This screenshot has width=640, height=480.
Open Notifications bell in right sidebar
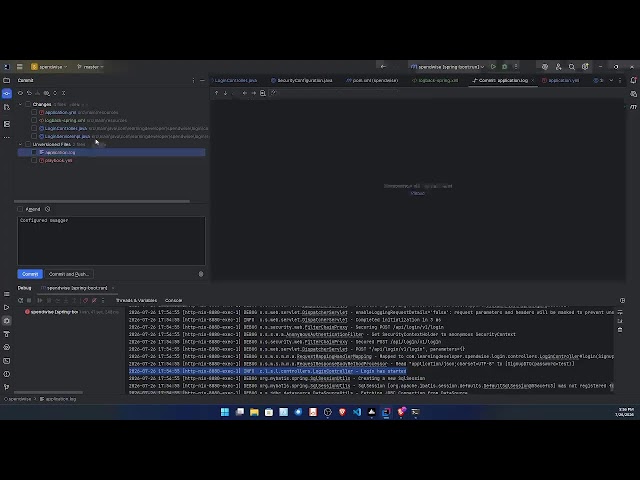pyautogui.click(x=633, y=80)
